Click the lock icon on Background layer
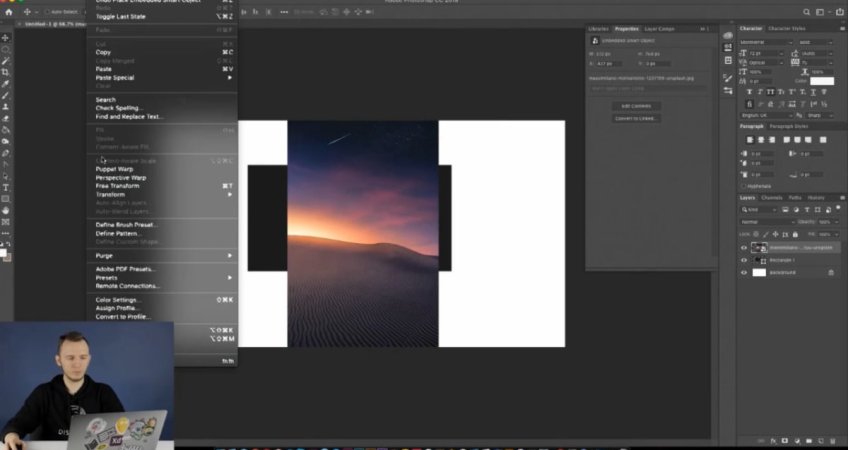Image resolution: width=848 pixels, height=450 pixels. pos(830,272)
